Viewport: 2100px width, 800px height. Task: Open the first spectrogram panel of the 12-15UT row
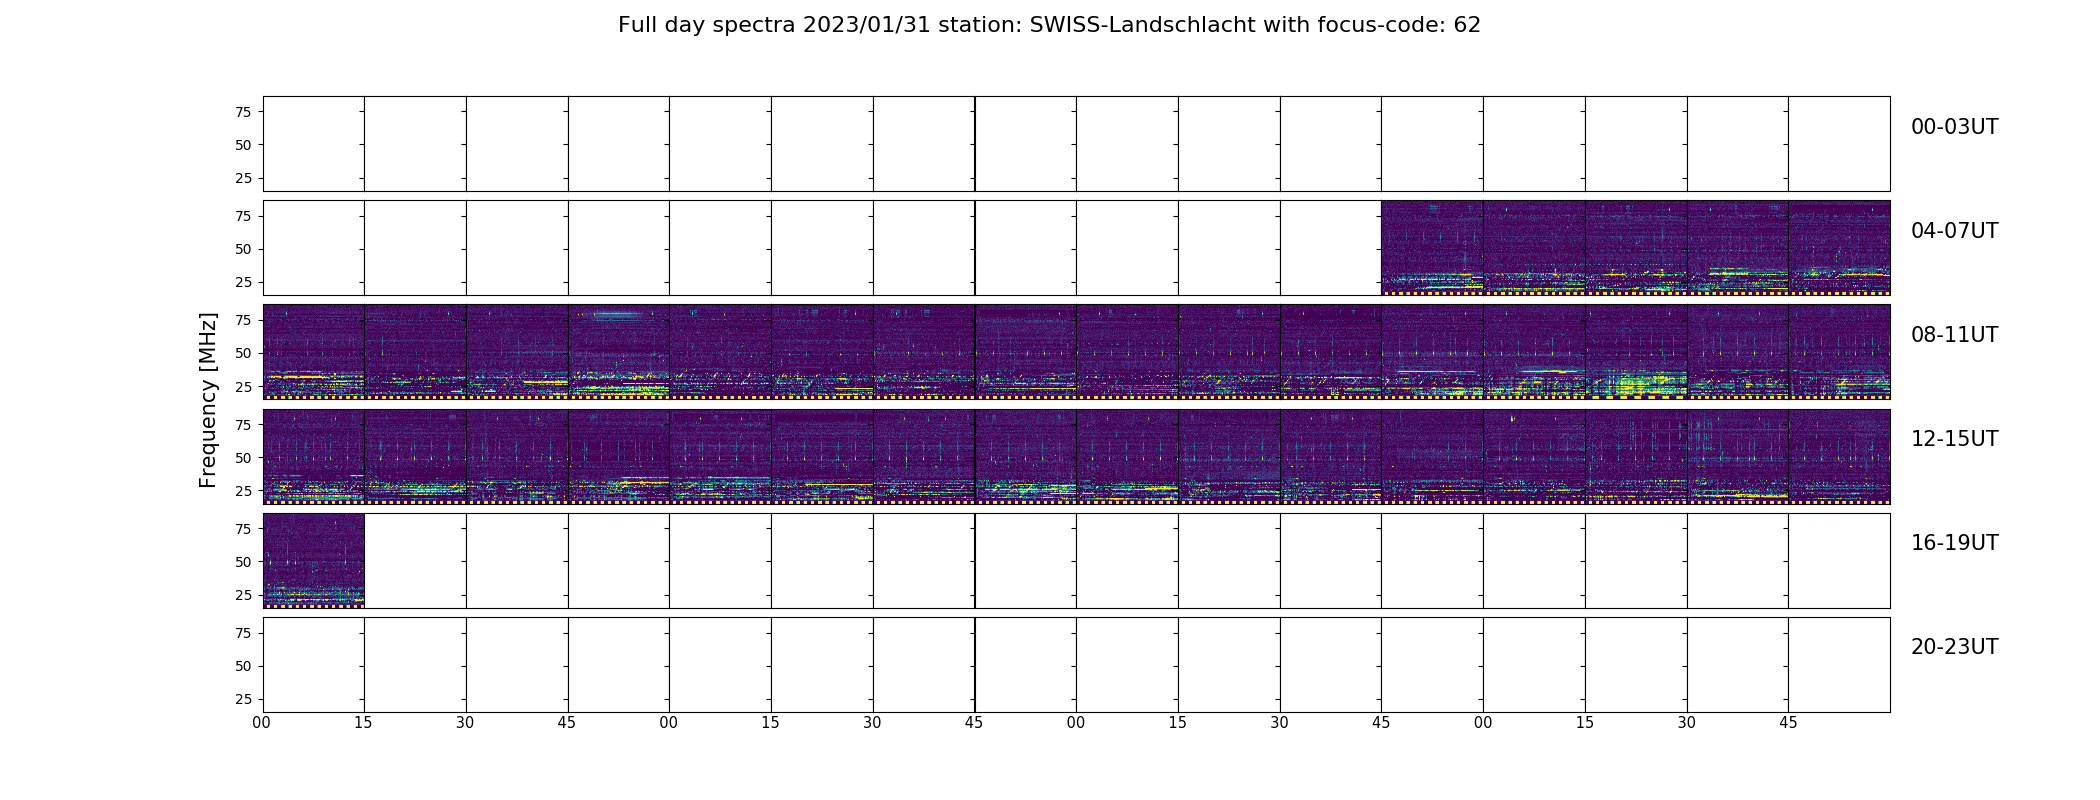(314, 456)
